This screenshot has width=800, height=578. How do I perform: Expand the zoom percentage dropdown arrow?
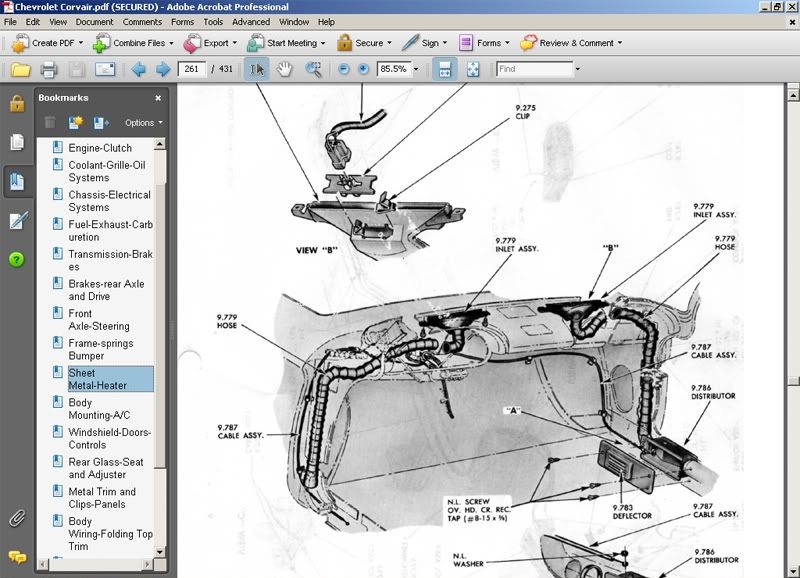416,69
